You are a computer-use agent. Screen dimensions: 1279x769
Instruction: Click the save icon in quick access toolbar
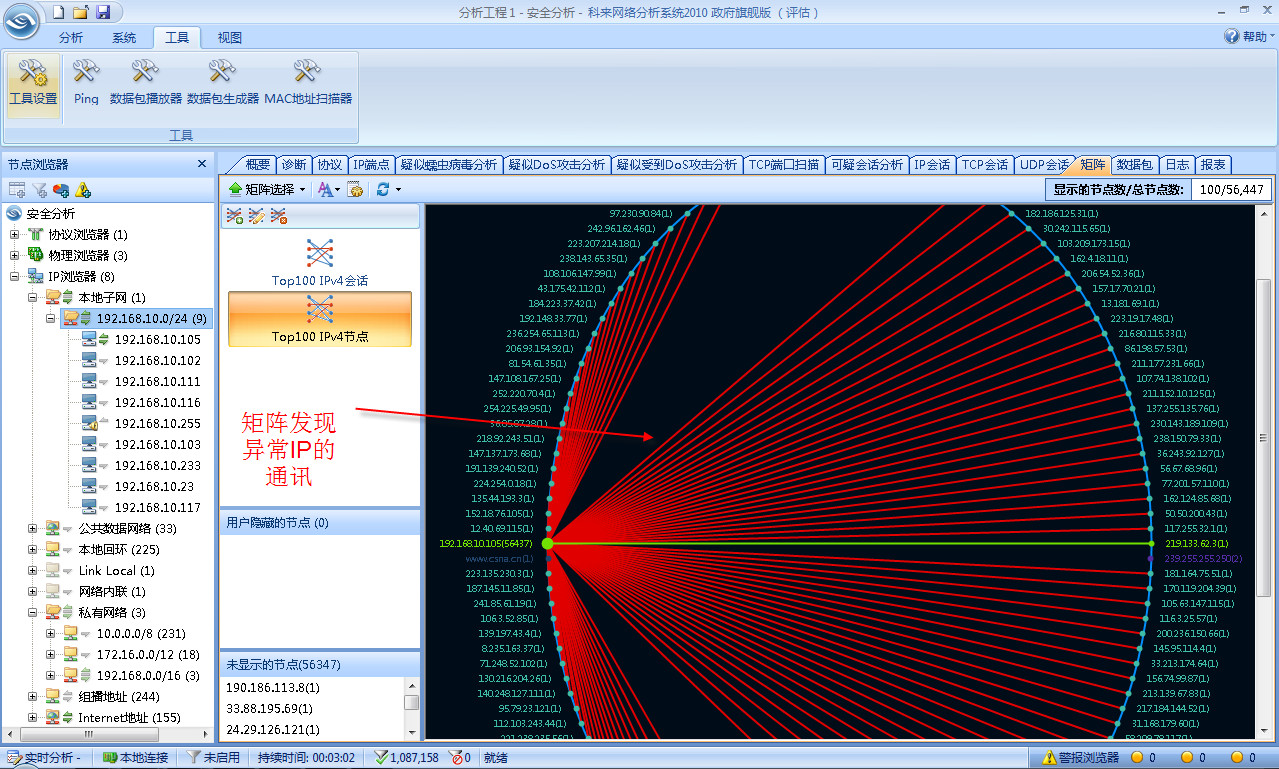point(102,12)
